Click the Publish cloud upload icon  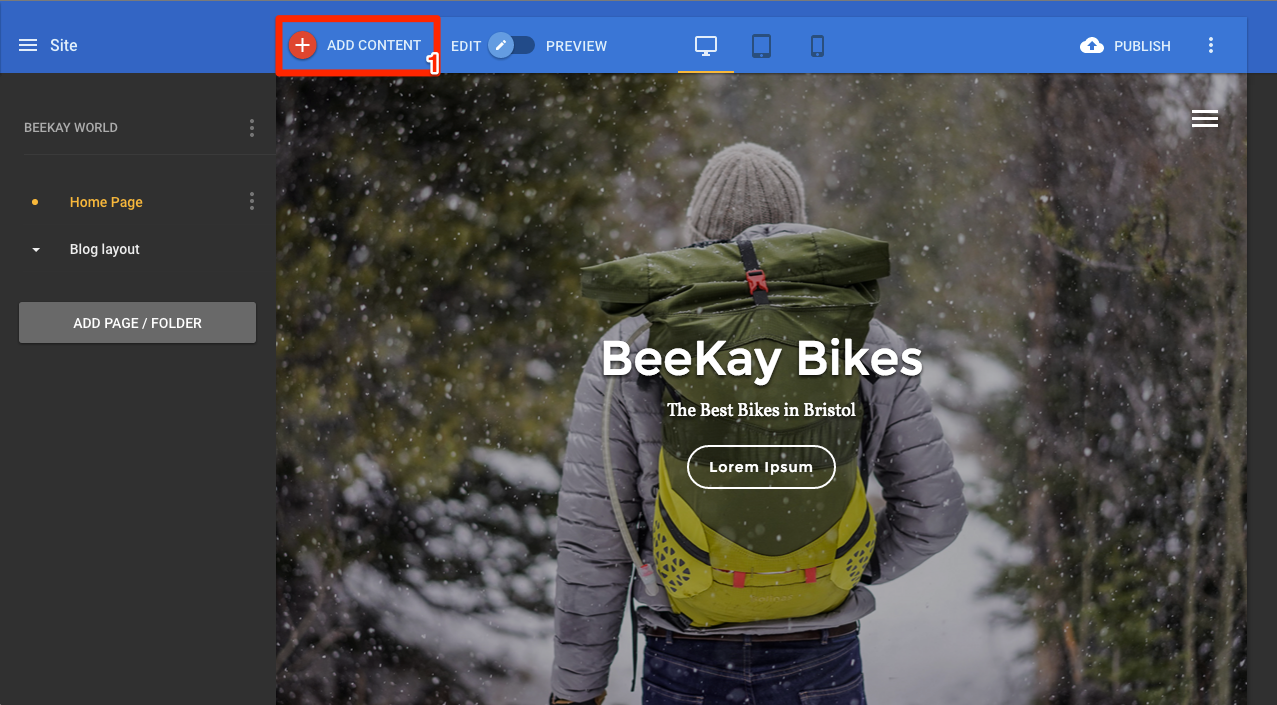pos(1092,46)
